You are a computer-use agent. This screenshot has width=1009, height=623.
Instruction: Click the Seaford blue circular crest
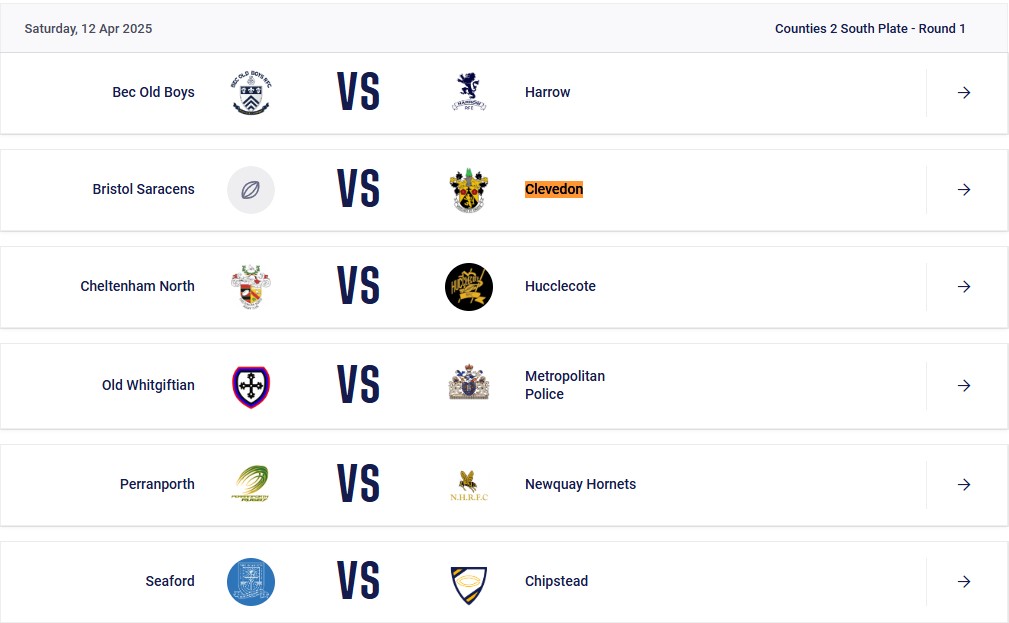pos(251,581)
